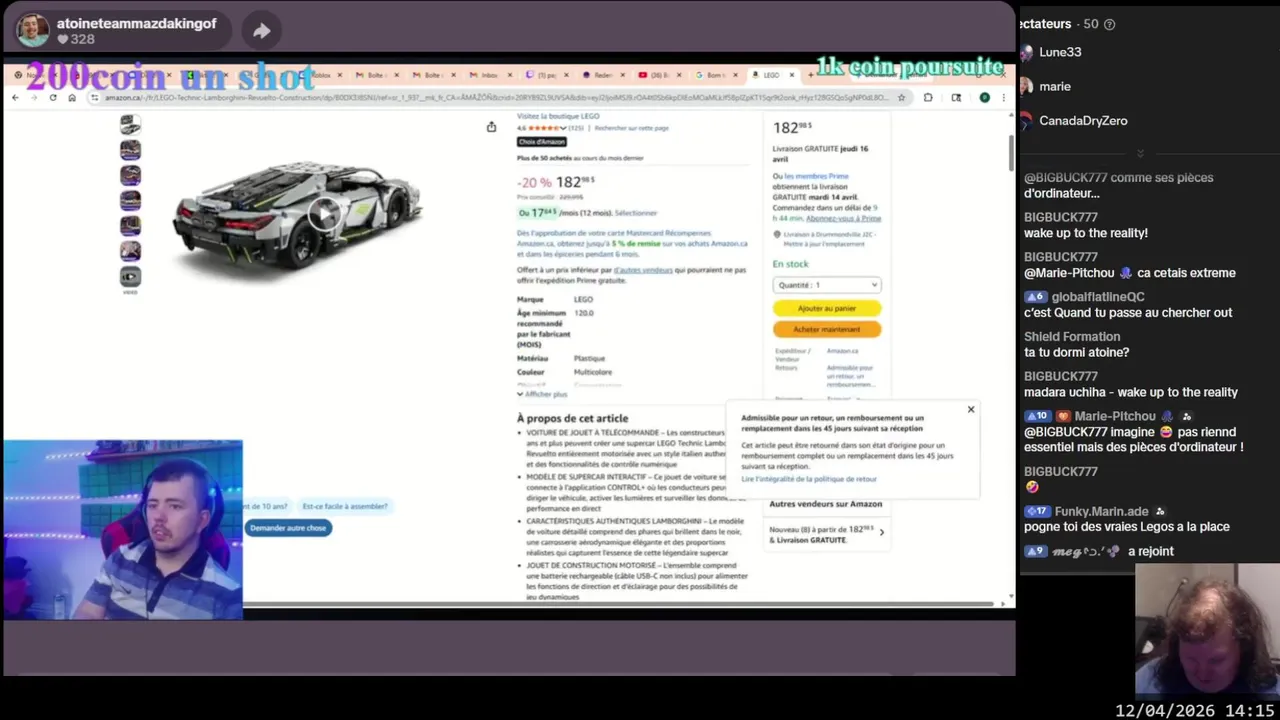The image size is (1280, 720).
Task: Expand the top viewers list chevron
Action: click(x=1140, y=153)
